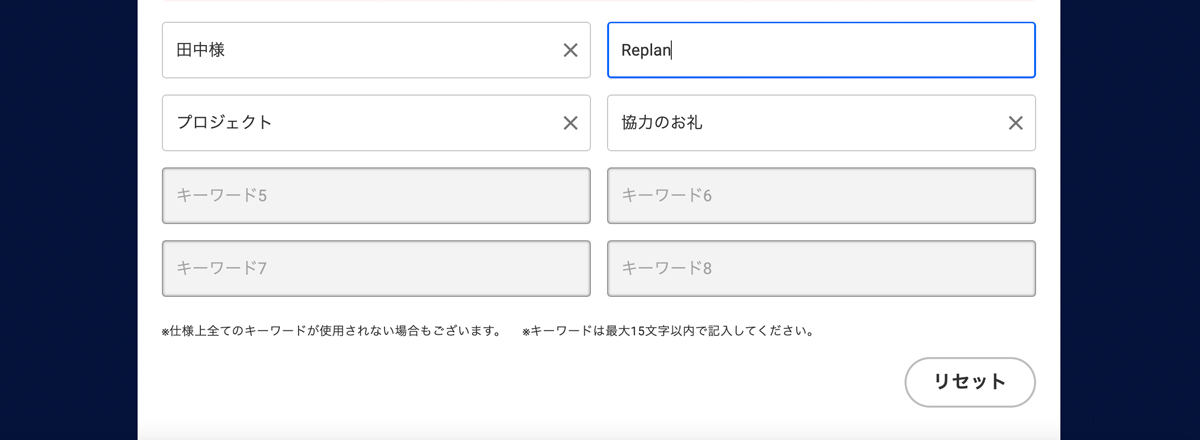Focus the field containing 田中様

coord(376,50)
